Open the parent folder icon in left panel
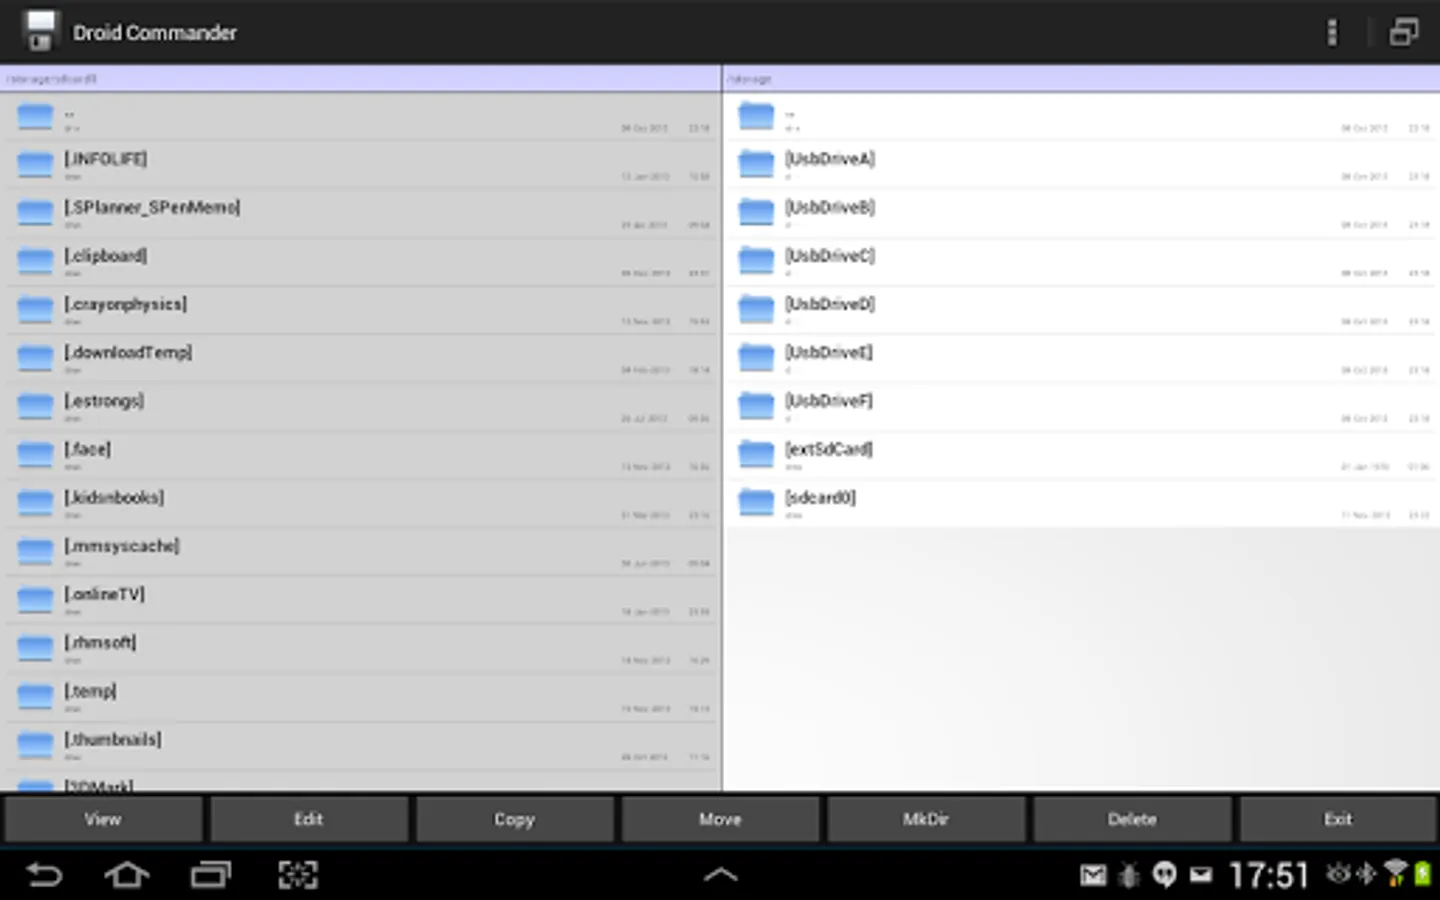1440x900 pixels. coord(35,116)
